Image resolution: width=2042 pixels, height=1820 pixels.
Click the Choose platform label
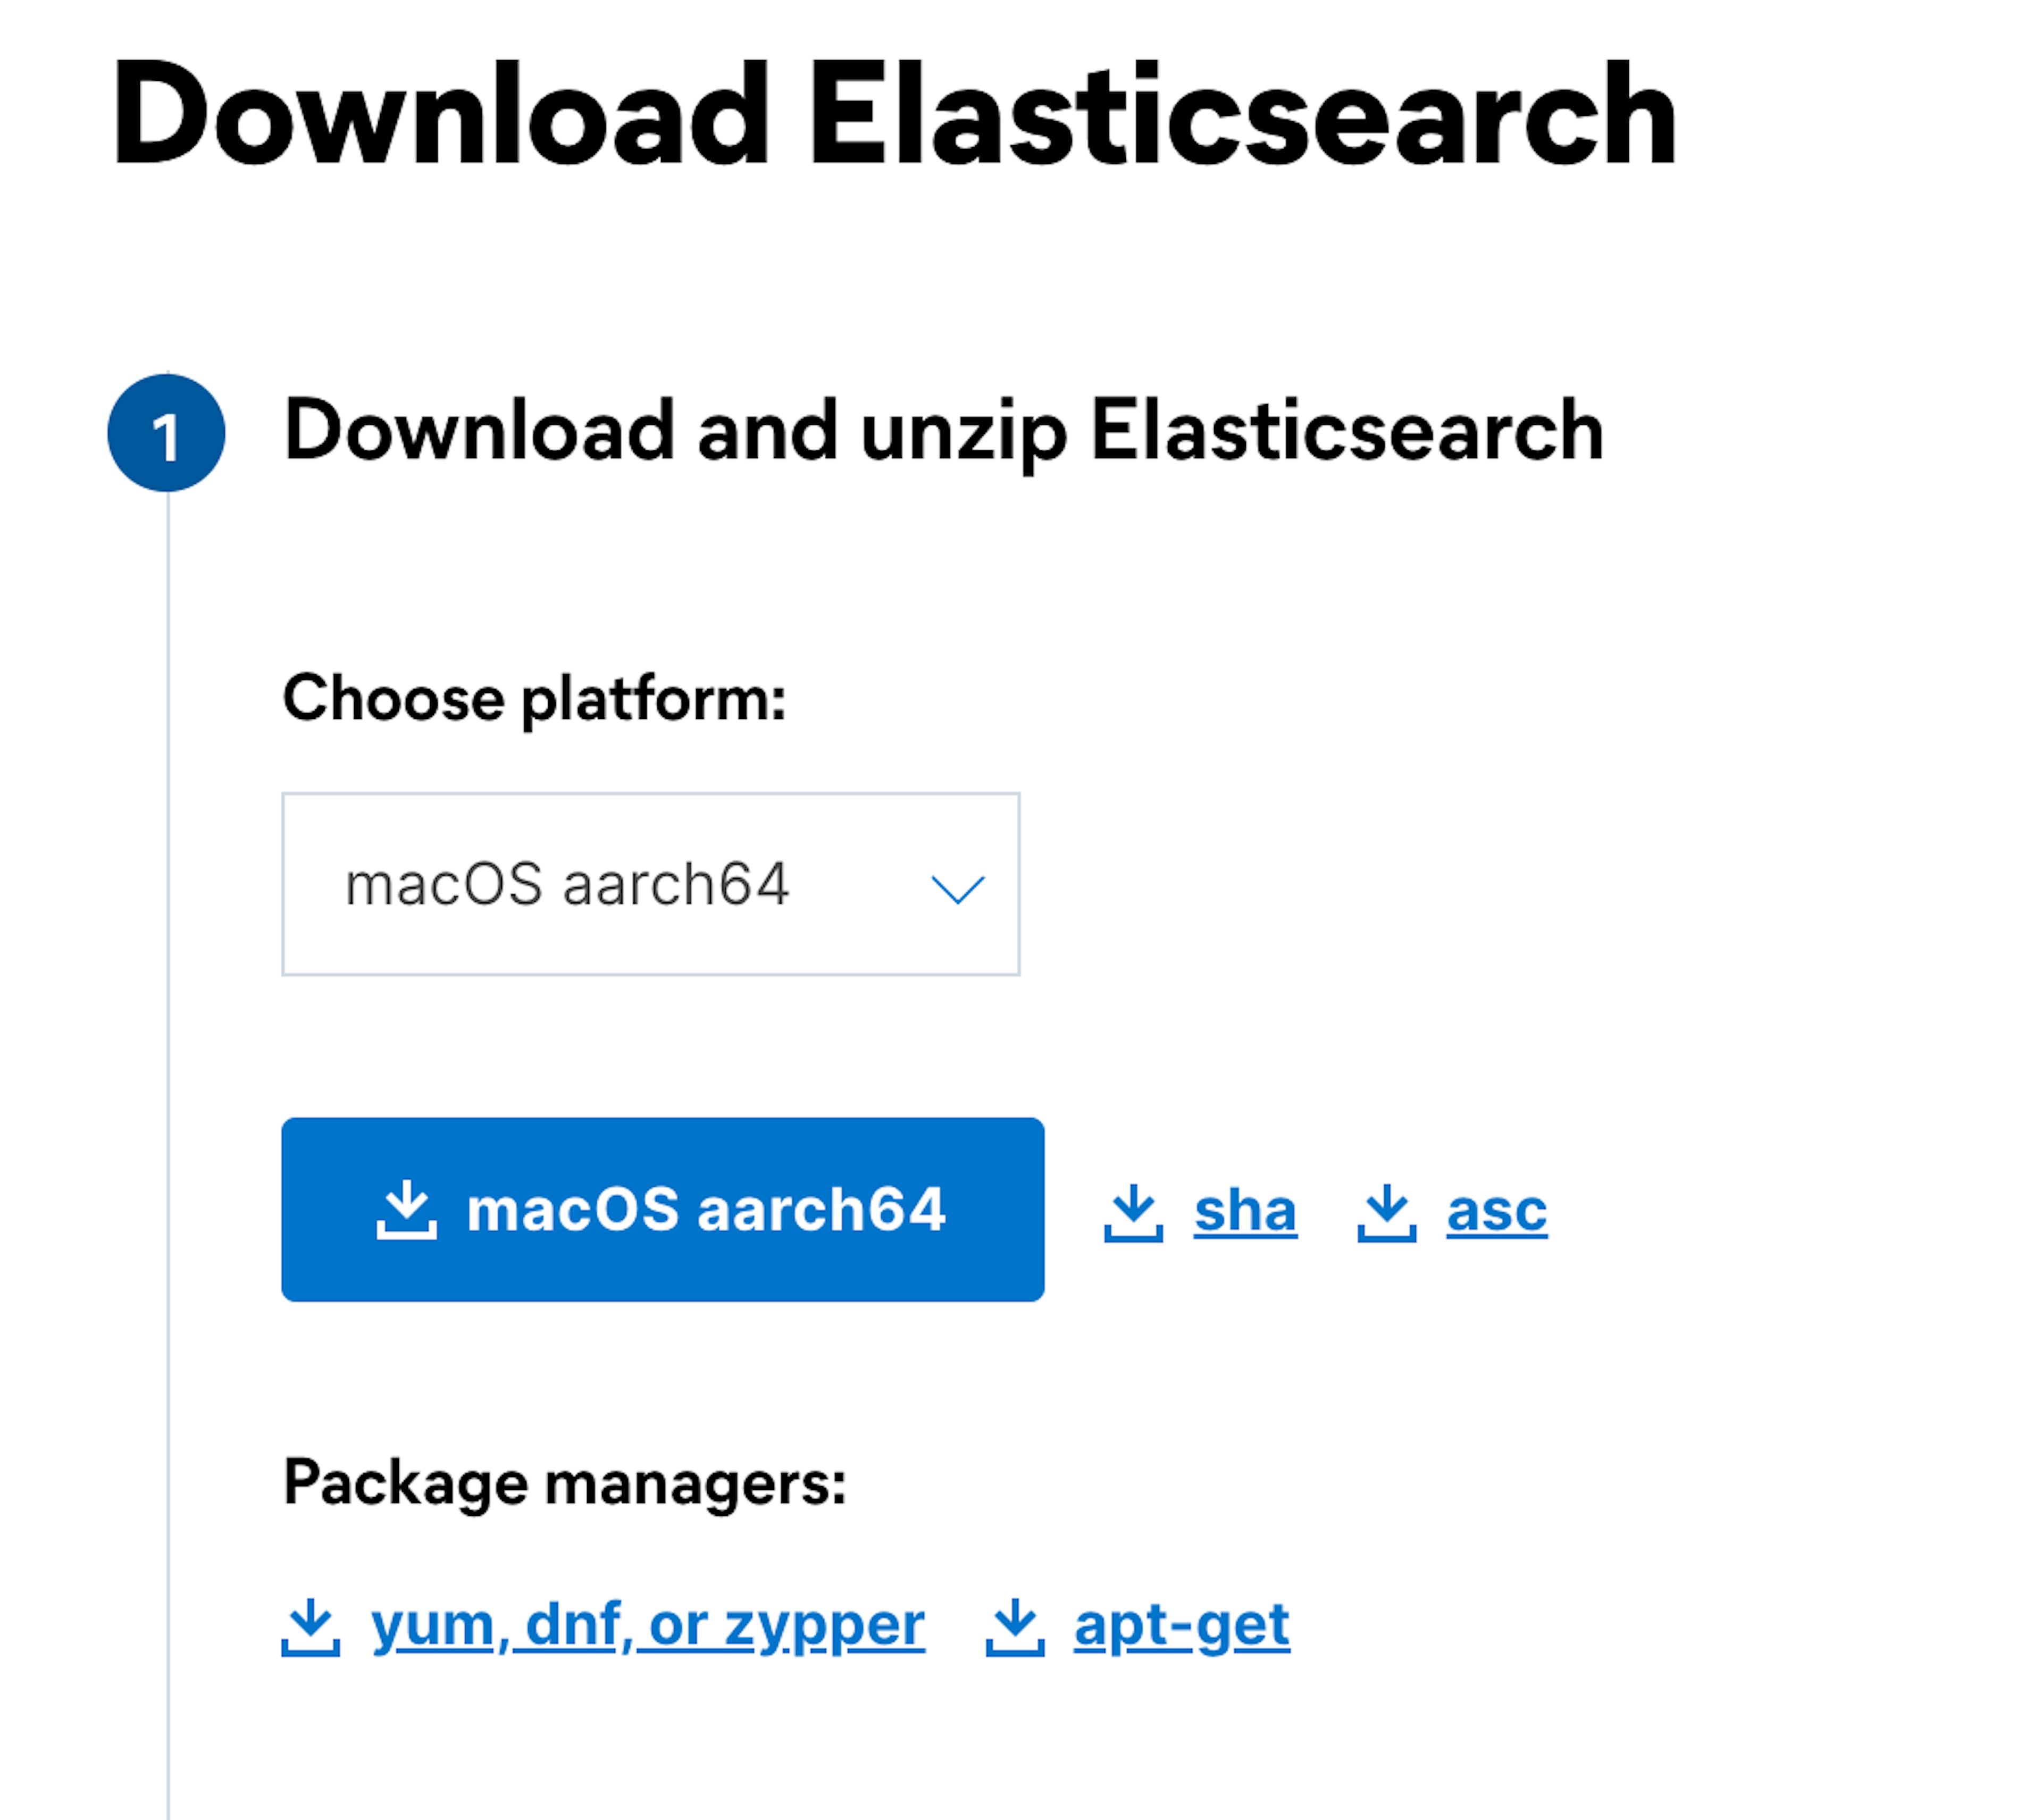pos(534,698)
